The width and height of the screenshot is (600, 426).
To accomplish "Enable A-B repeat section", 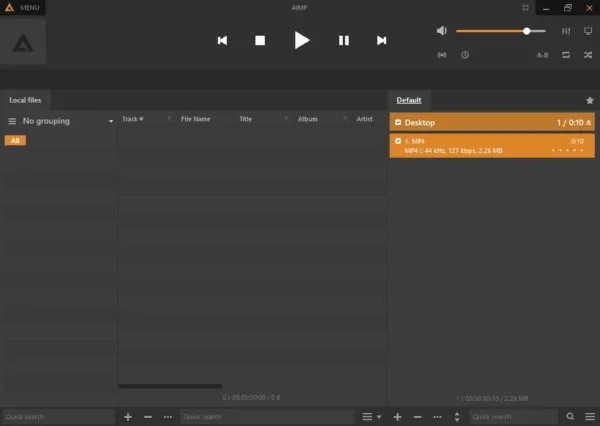I will coord(542,55).
